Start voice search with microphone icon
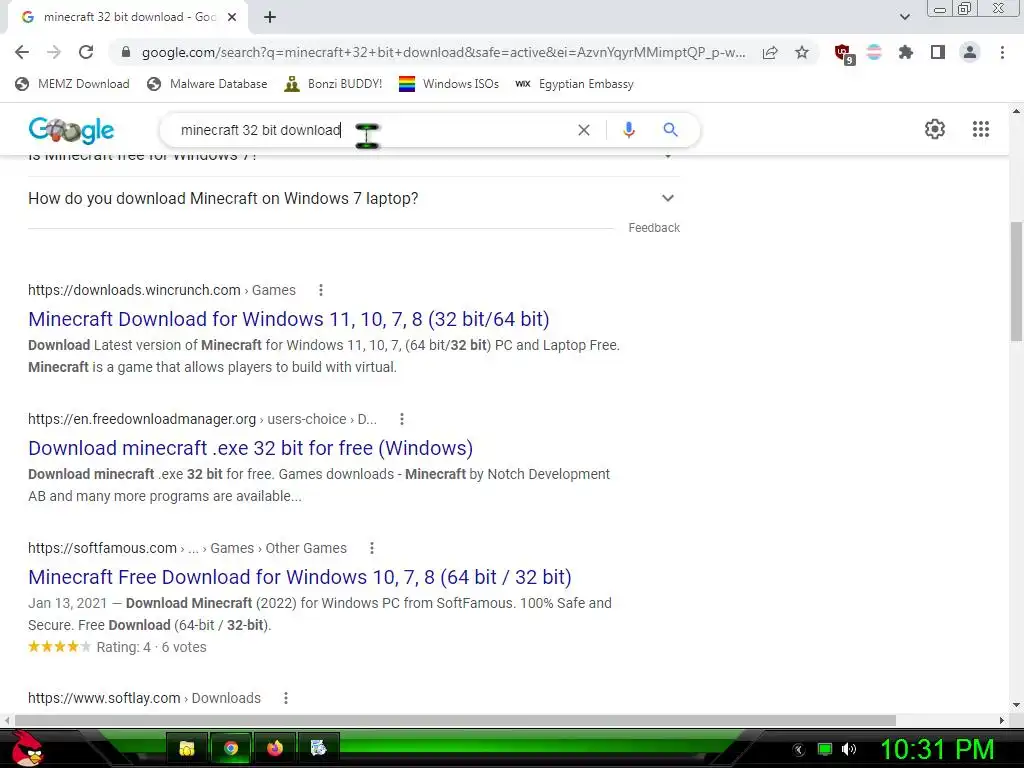The image size is (1024, 768). (628, 130)
